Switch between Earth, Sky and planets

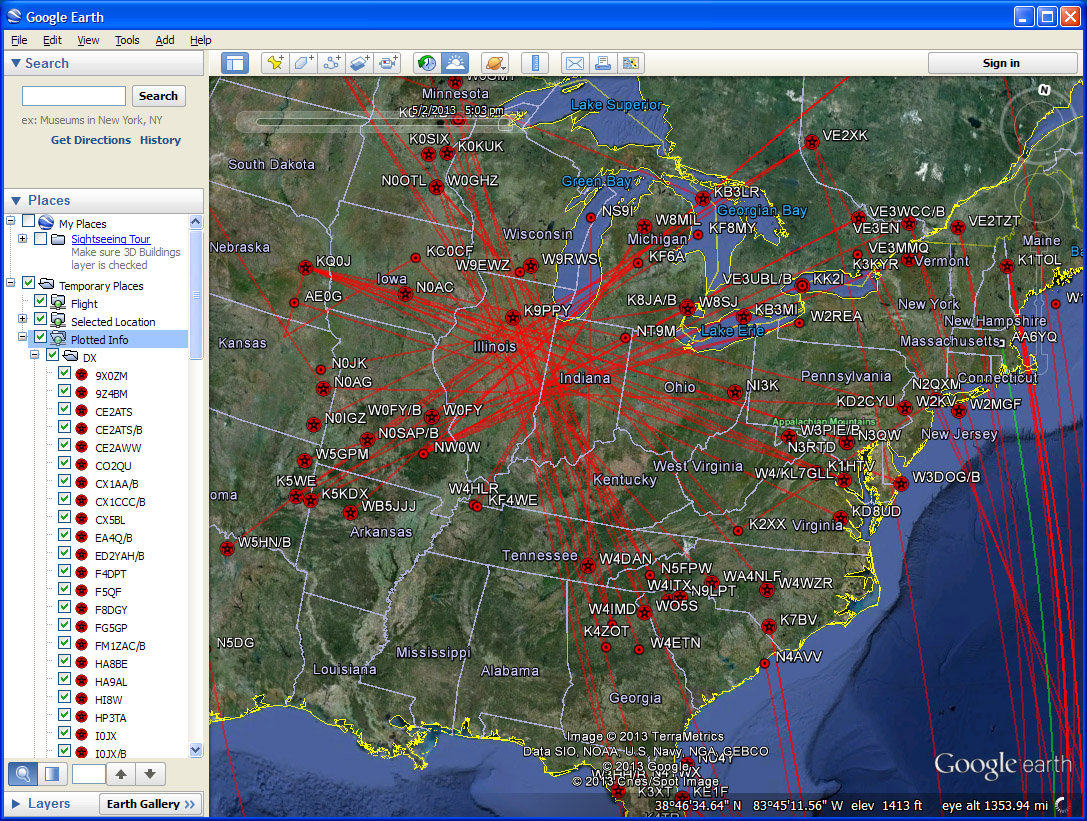[495, 63]
